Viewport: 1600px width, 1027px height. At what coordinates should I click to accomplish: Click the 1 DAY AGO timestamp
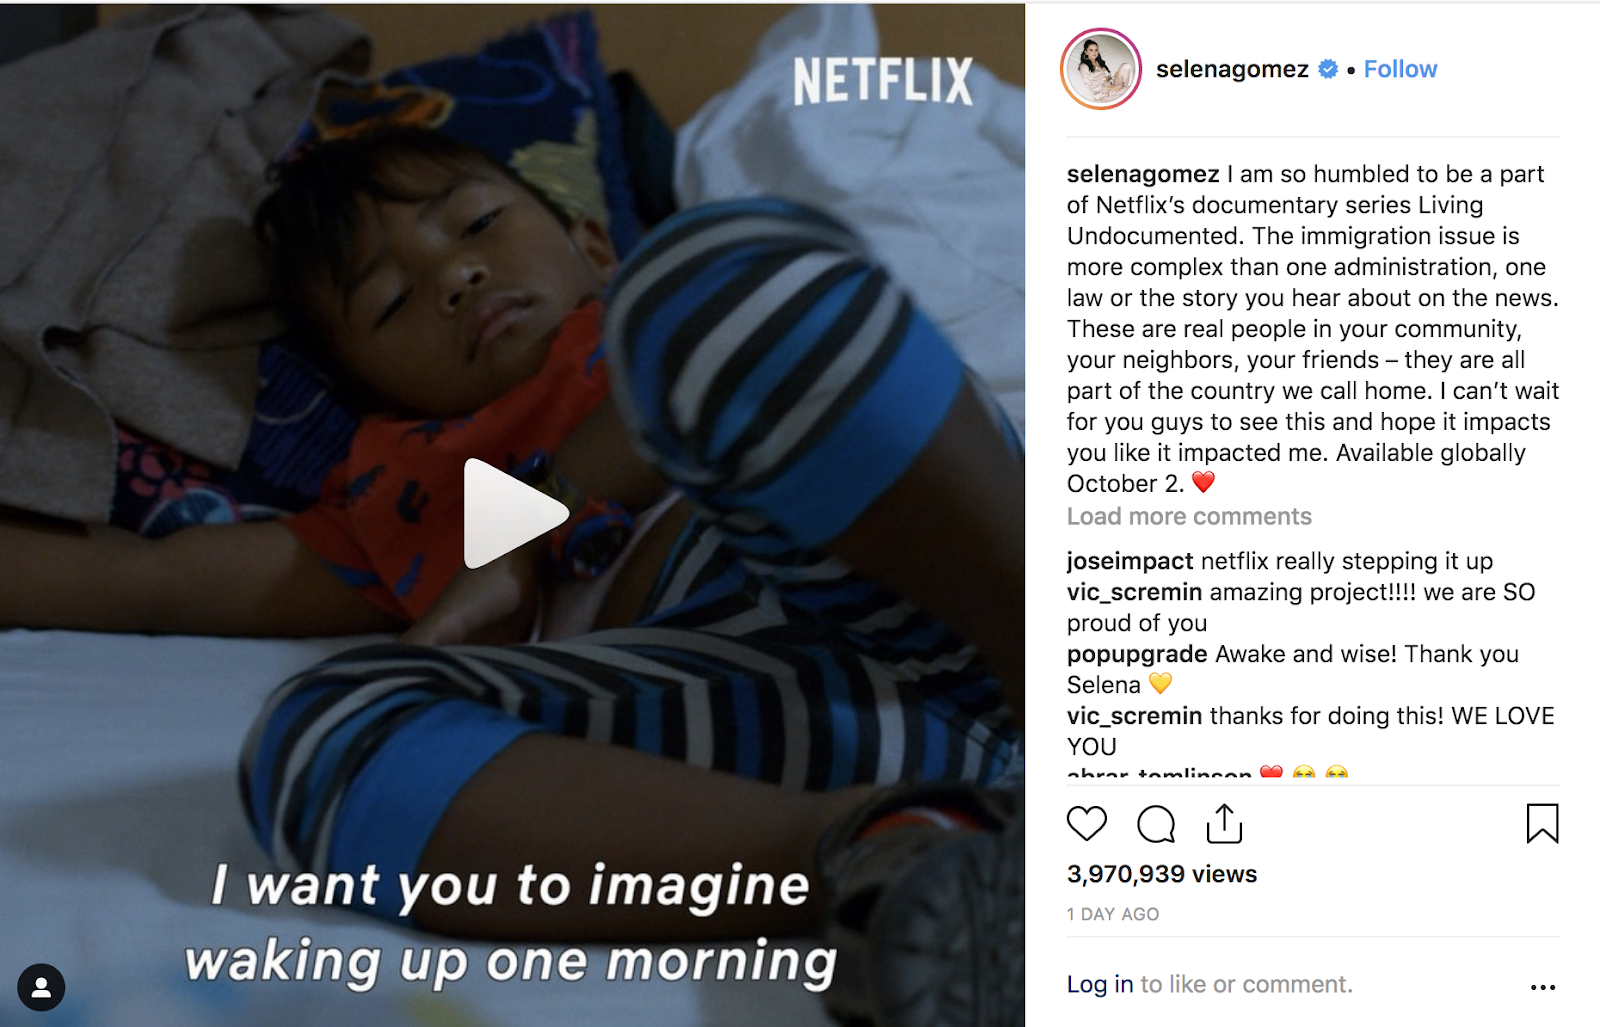tap(1113, 914)
